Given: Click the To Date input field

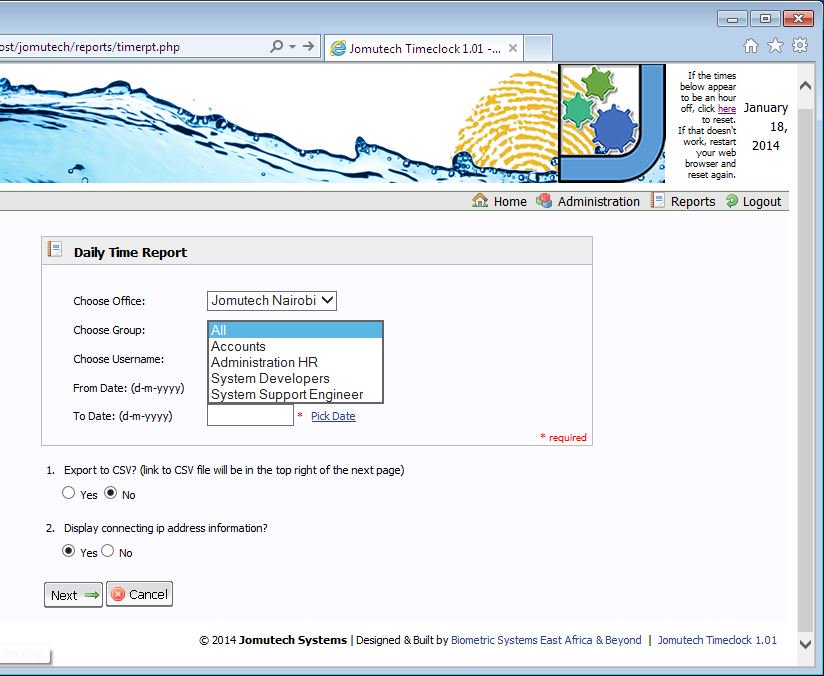Looking at the screenshot, I should pos(250,415).
